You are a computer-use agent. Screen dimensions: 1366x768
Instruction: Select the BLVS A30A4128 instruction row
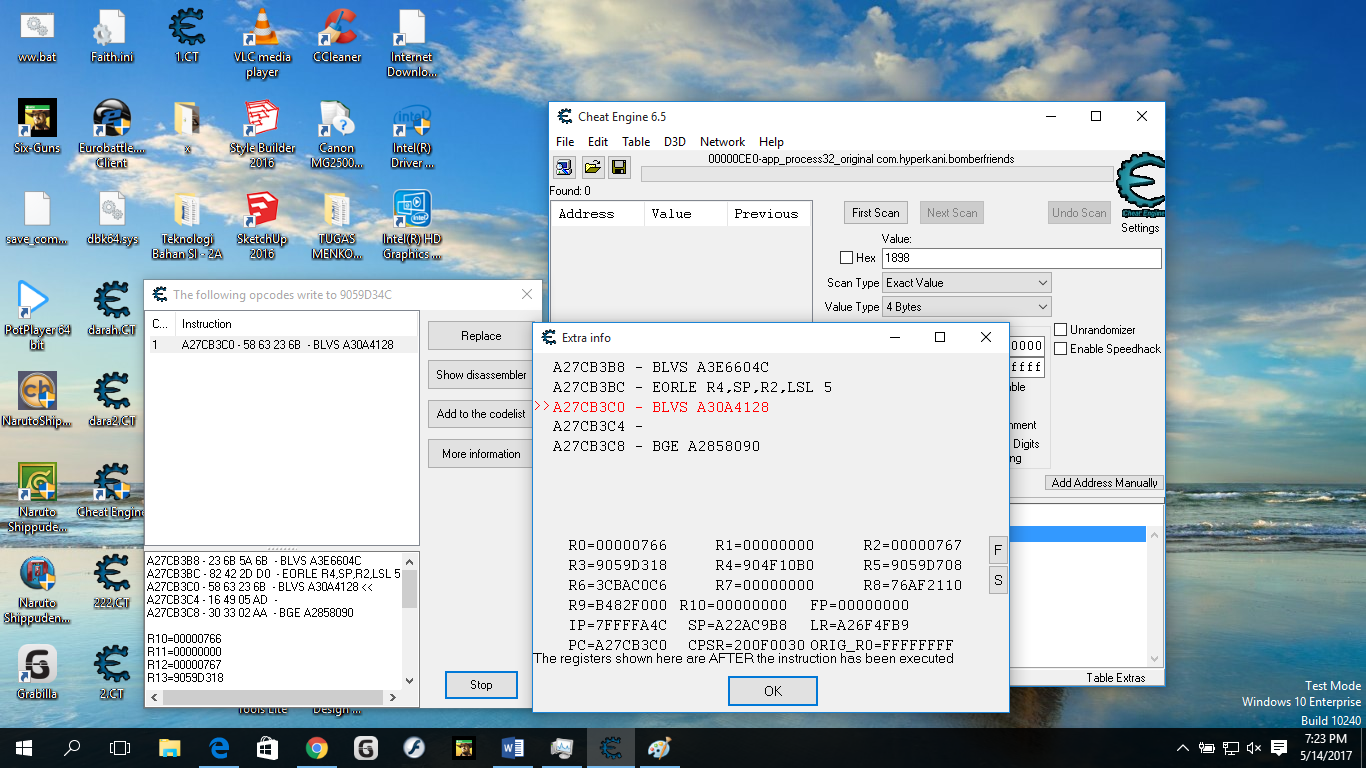[x=283, y=345]
